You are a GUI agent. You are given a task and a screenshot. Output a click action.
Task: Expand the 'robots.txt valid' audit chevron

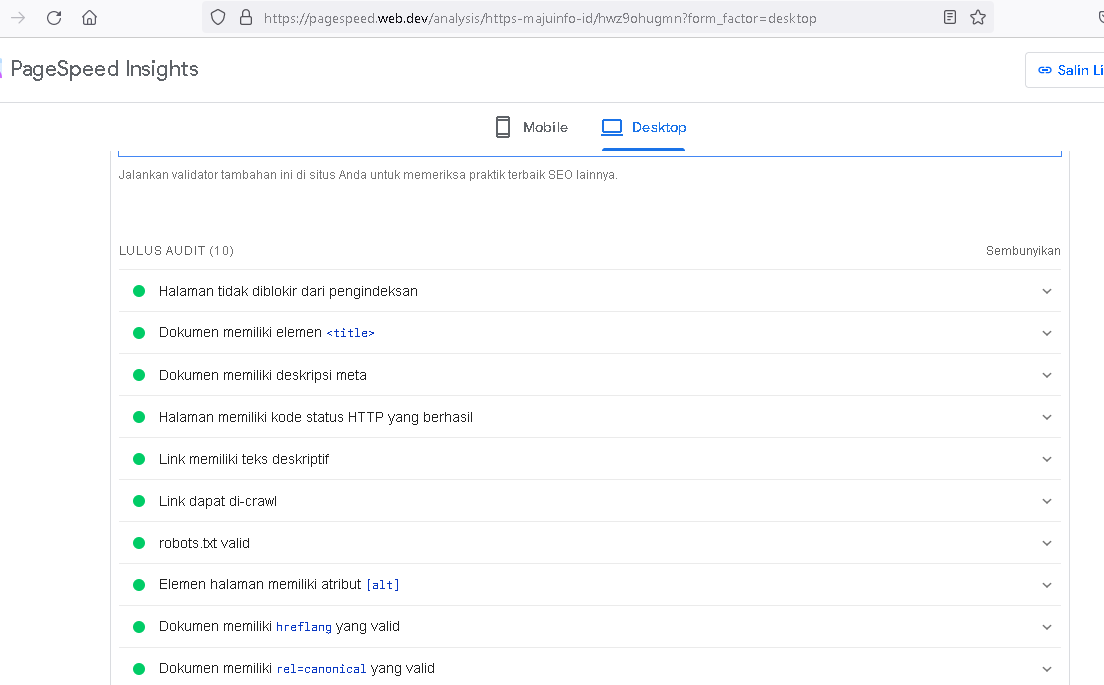[1046, 543]
